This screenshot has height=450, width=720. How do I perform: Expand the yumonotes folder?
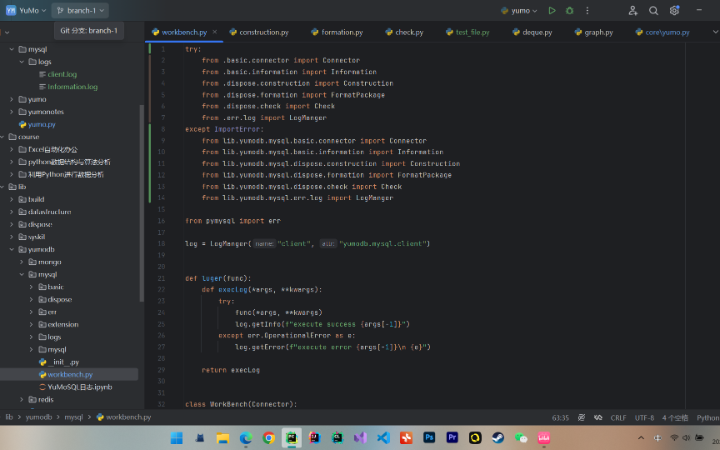click(11, 112)
